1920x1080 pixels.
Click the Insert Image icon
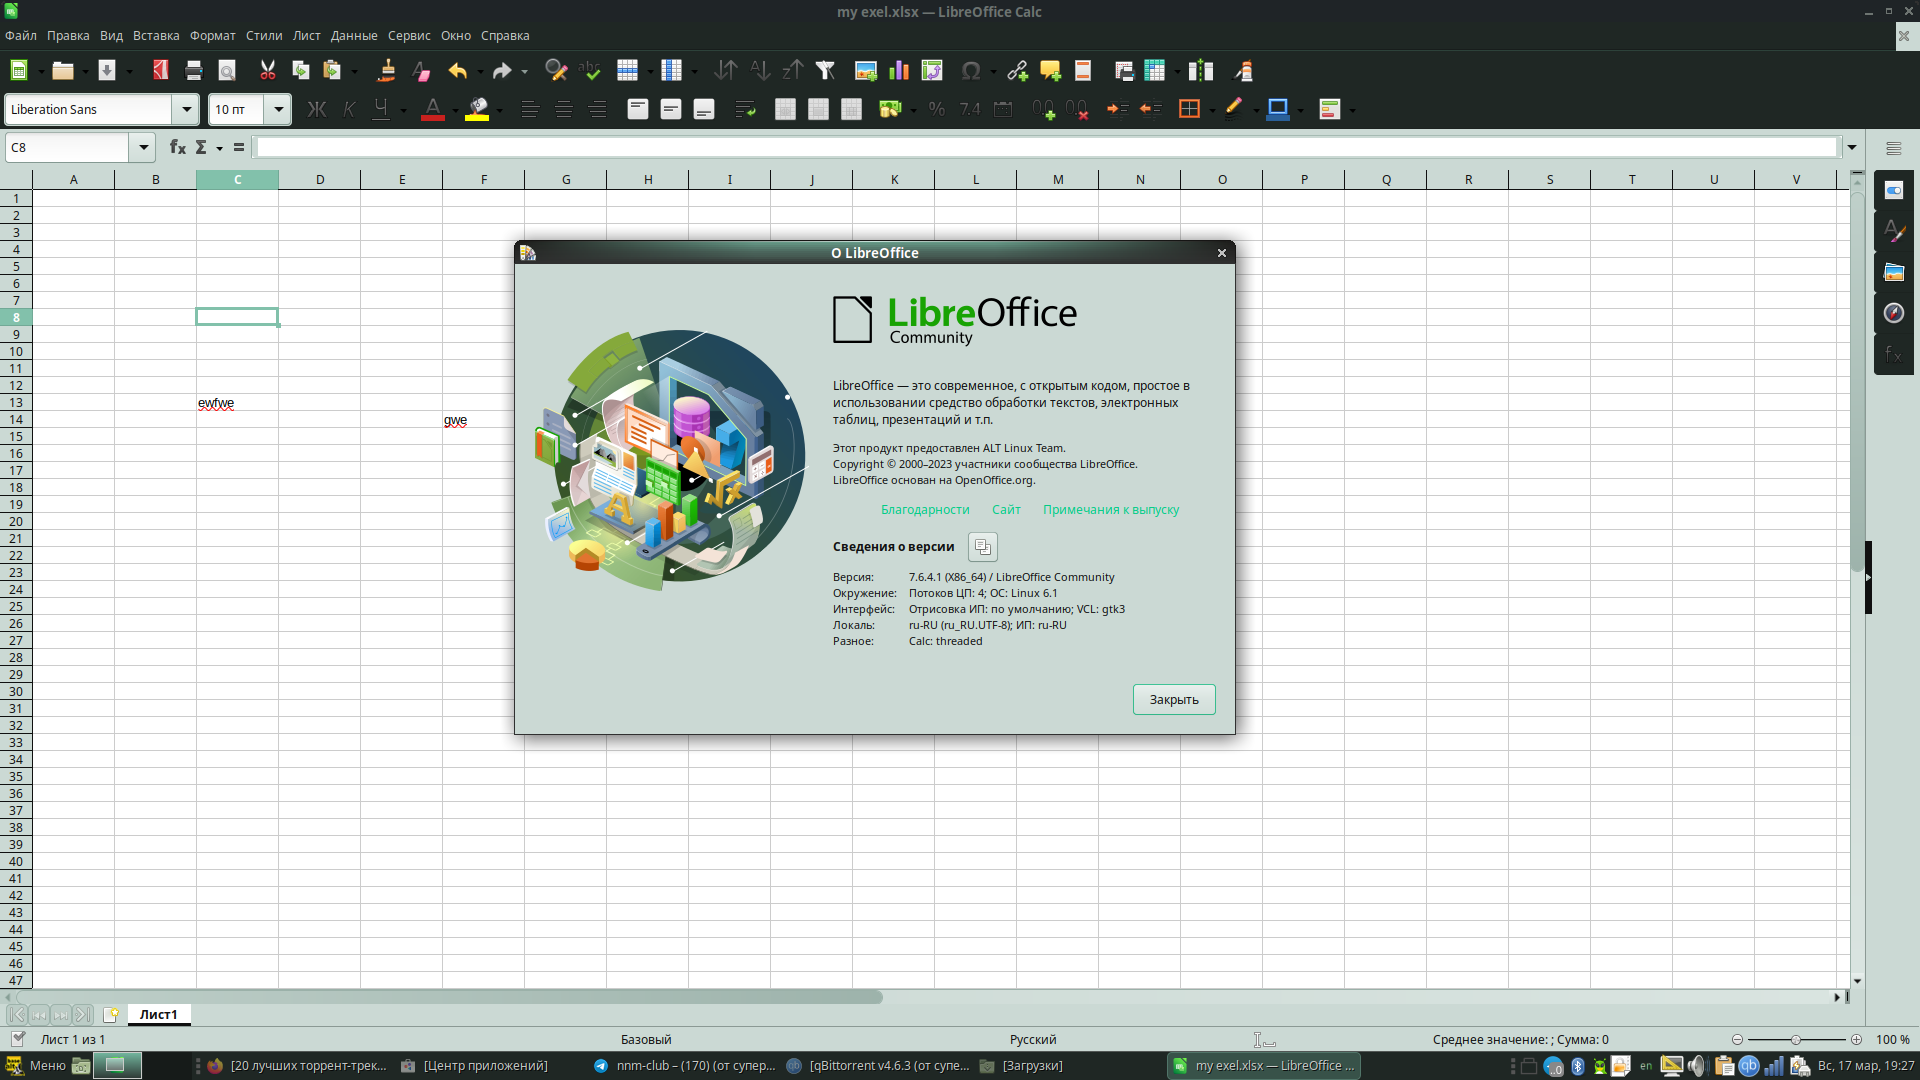[866, 70]
